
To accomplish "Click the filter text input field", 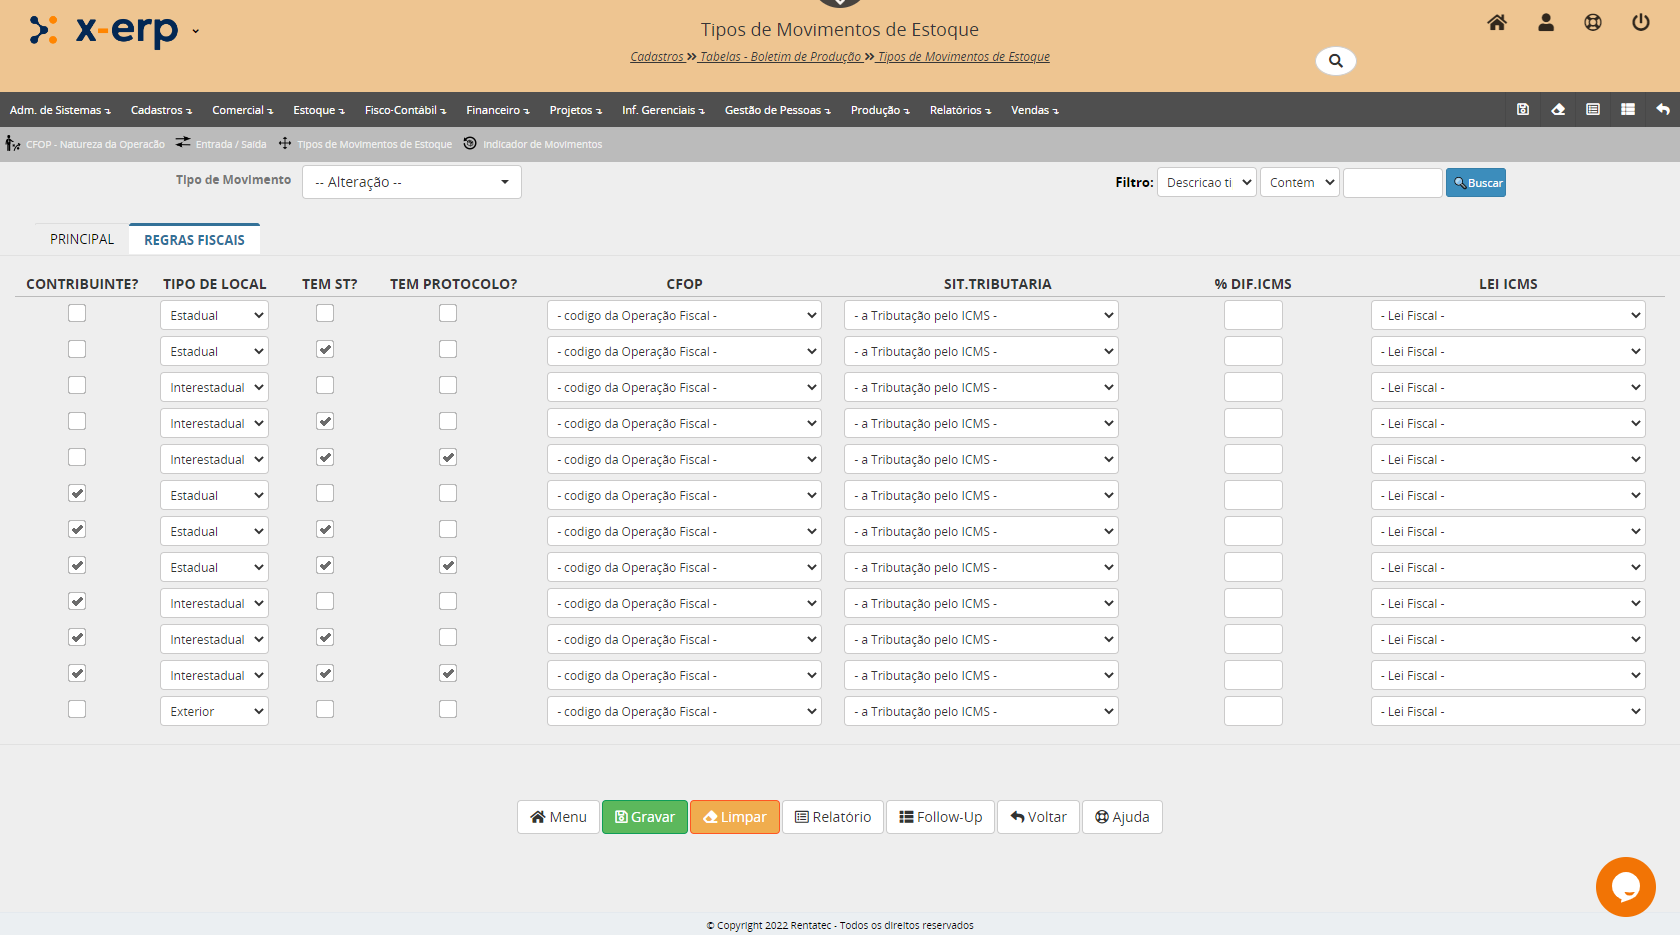I will pos(1392,183).
